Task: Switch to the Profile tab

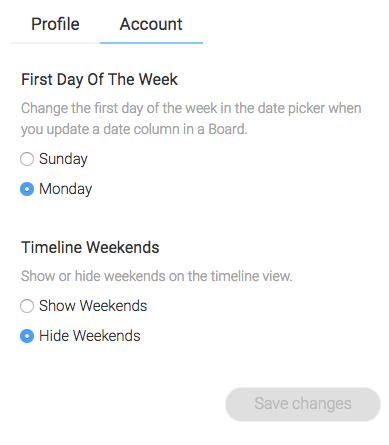Action: (x=55, y=24)
